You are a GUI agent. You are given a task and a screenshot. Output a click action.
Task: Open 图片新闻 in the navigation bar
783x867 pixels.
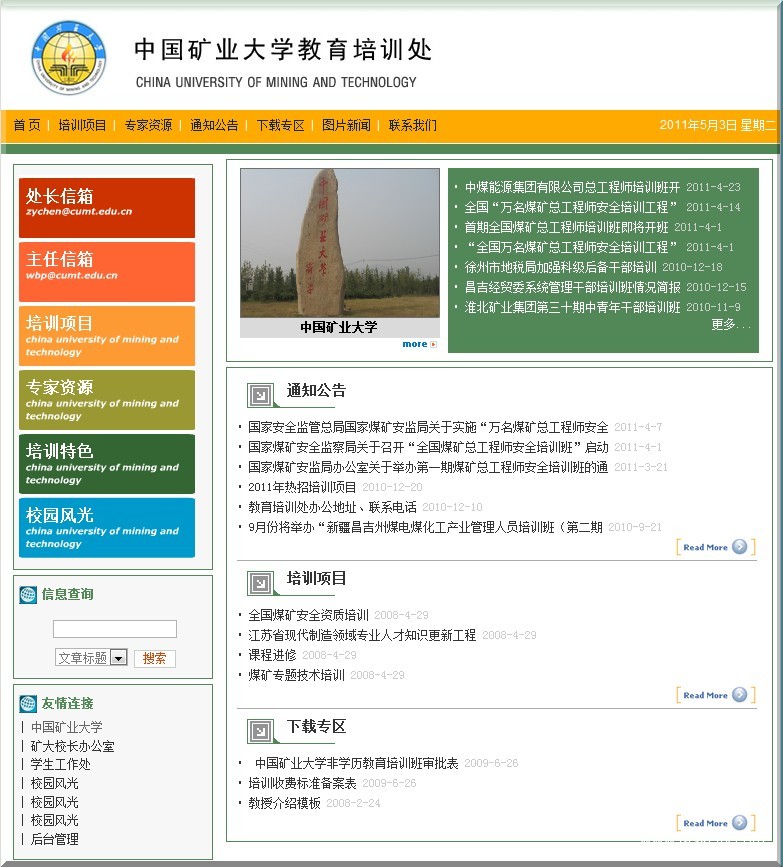pyautogui.click(x=346, y=126)
